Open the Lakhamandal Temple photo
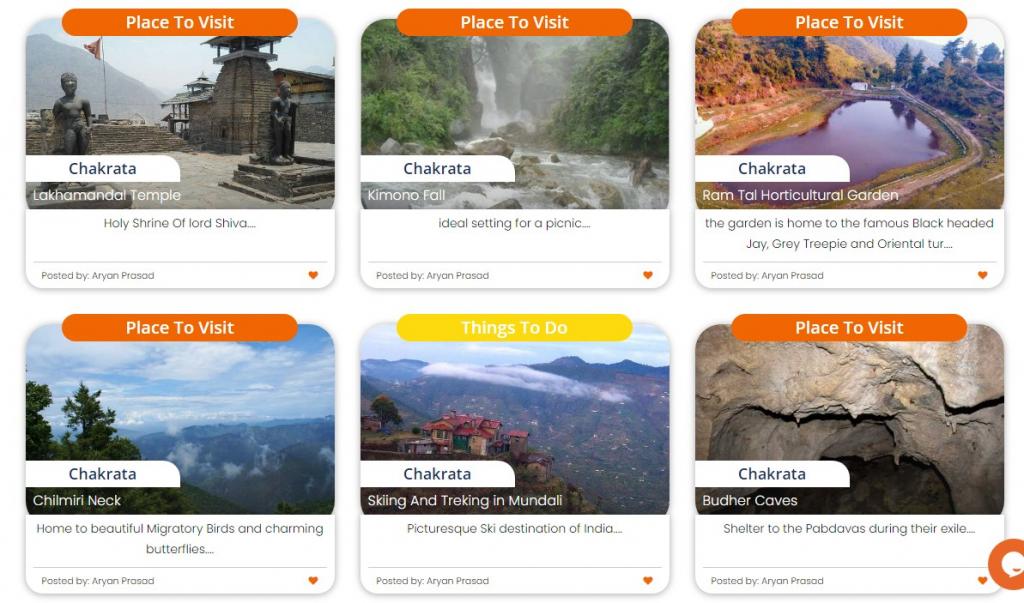Image resolution: width=1024 pixels, height=603 pixels. coord(180,114)
